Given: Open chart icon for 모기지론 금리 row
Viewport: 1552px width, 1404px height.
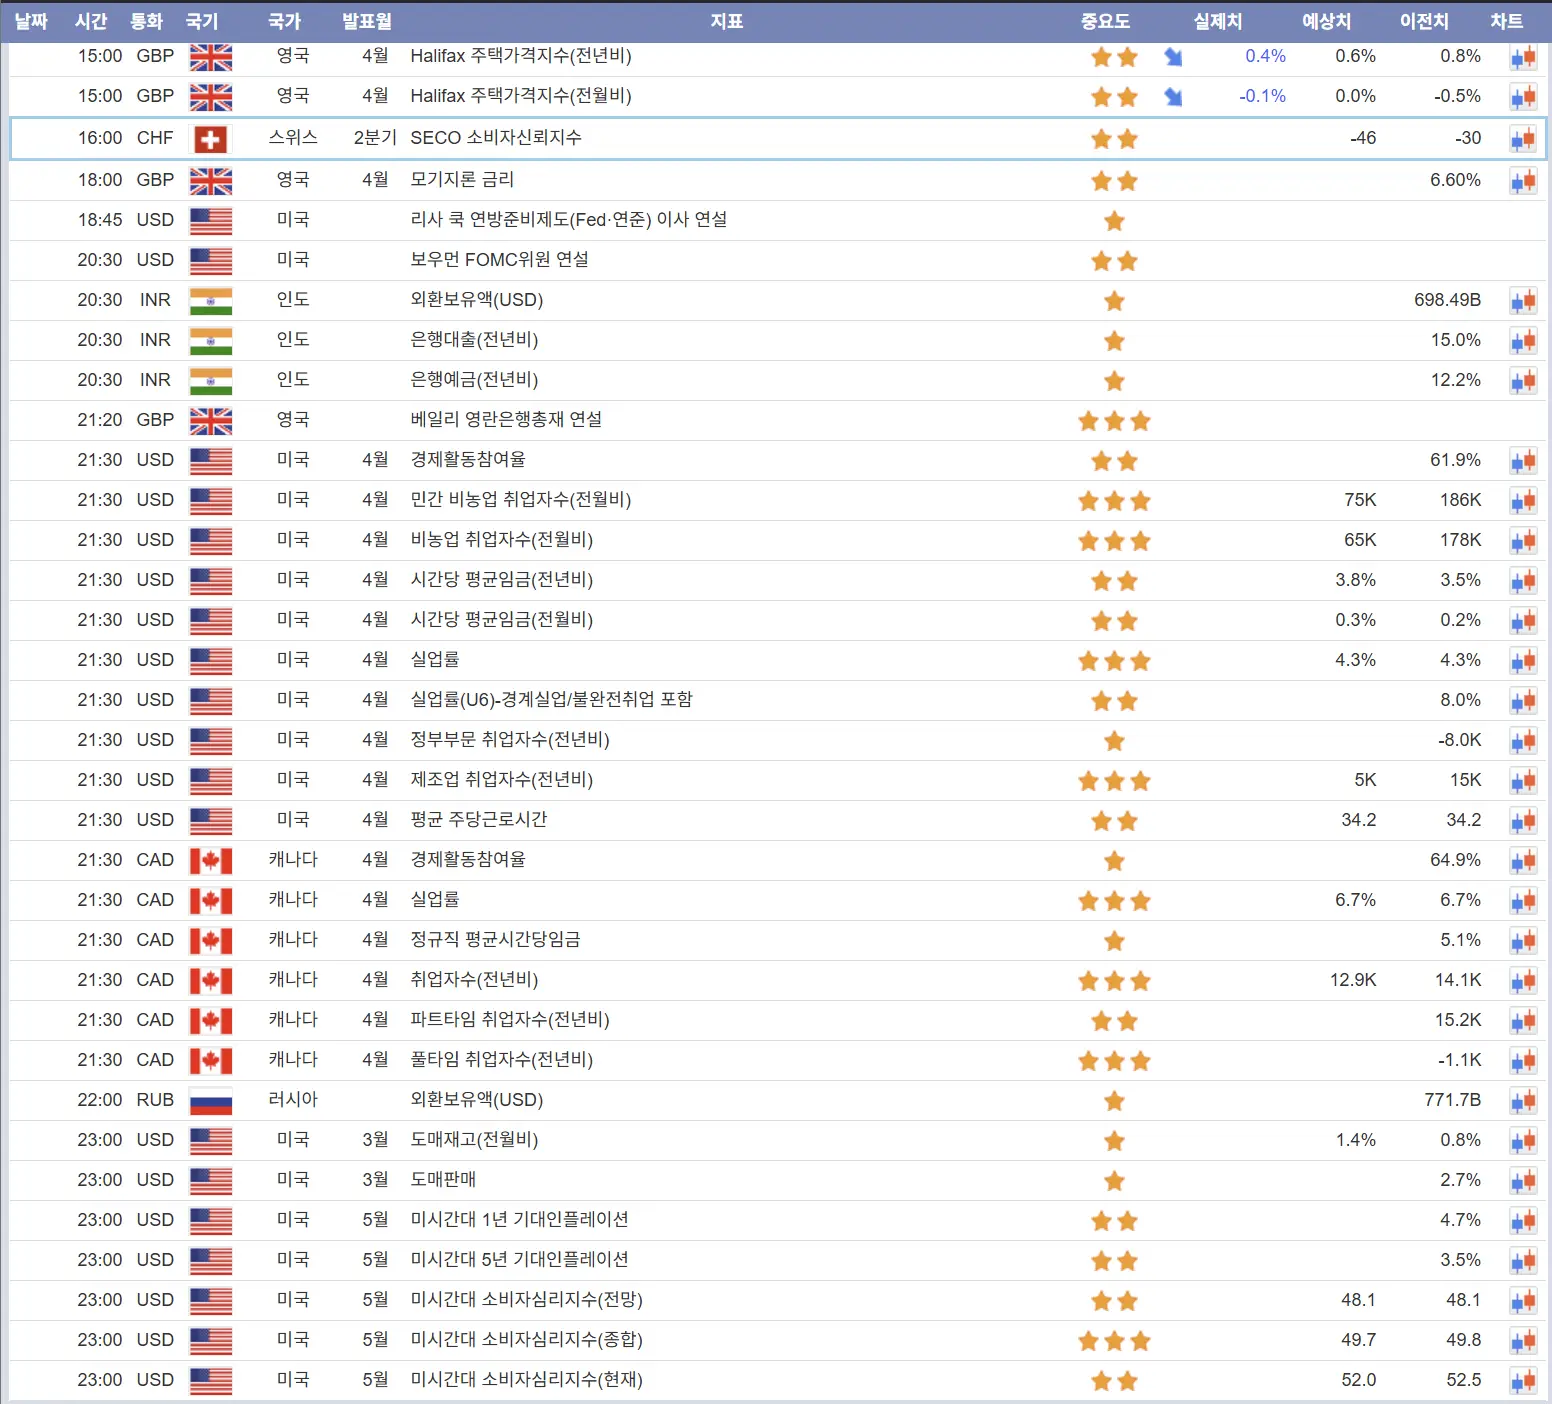Looking at the screenshot, I should [x=1523, y=181].
